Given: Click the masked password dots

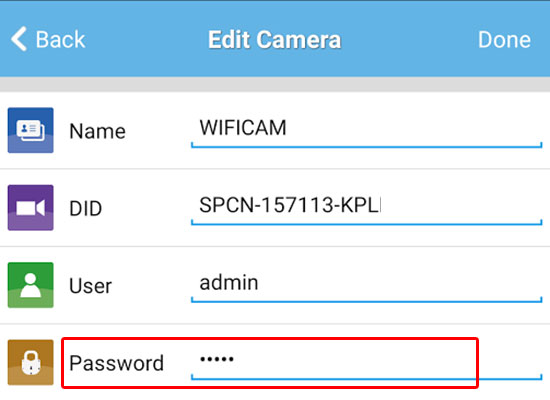Looking at the screenshot, I should click(217, 359).
